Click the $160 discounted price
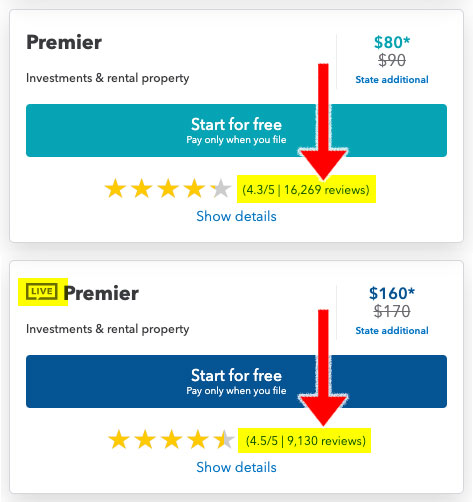The height and width of the screenshot is (502, 473). pos(392,293)
